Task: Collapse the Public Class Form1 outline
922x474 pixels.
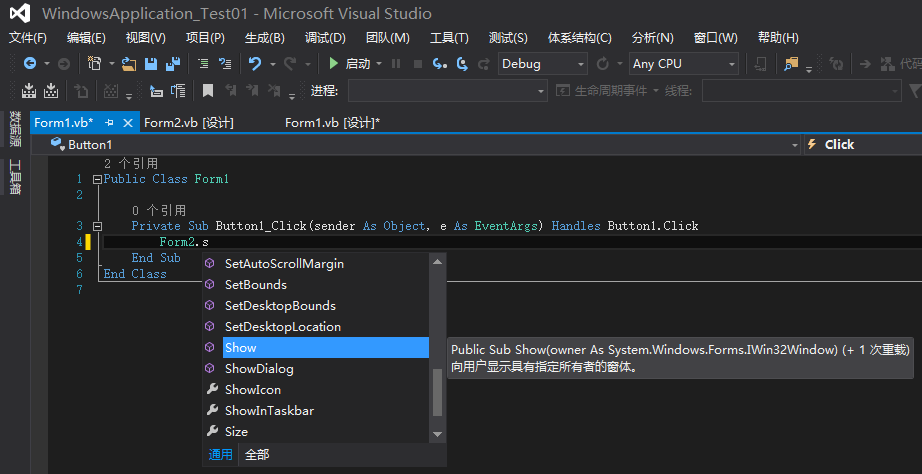Action: click(x=98, y=179)
